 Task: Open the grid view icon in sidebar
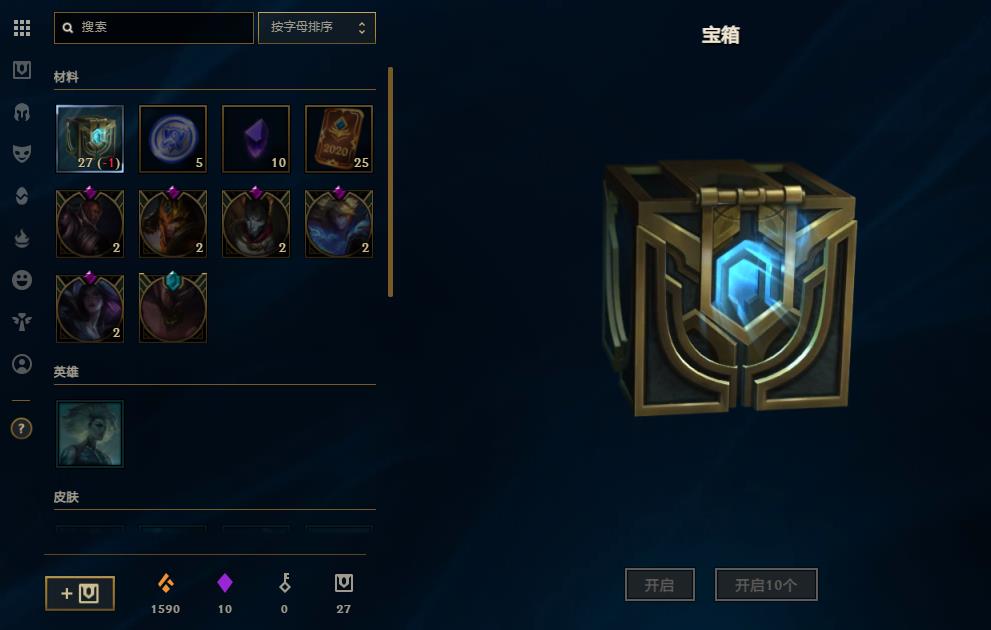21,28
